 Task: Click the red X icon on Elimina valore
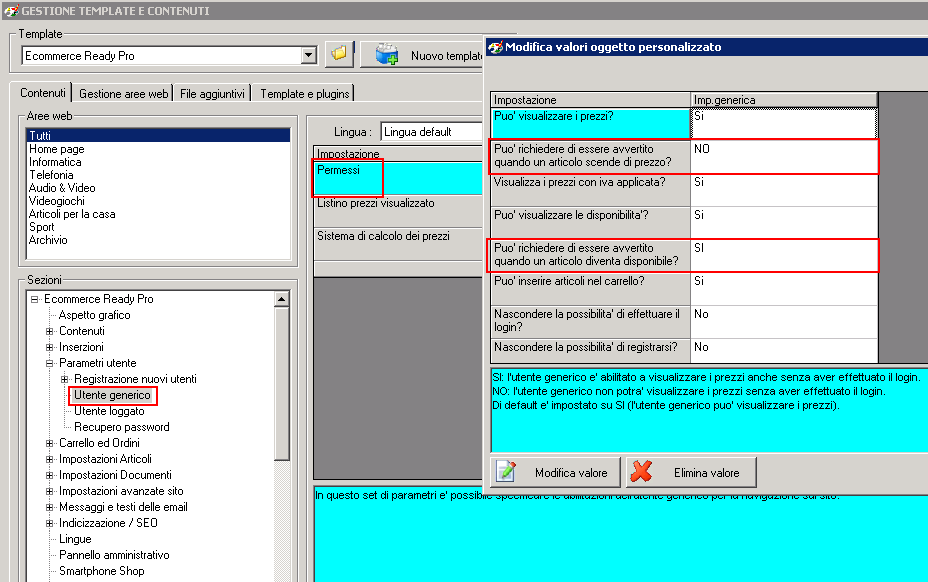tap(641, 472)
